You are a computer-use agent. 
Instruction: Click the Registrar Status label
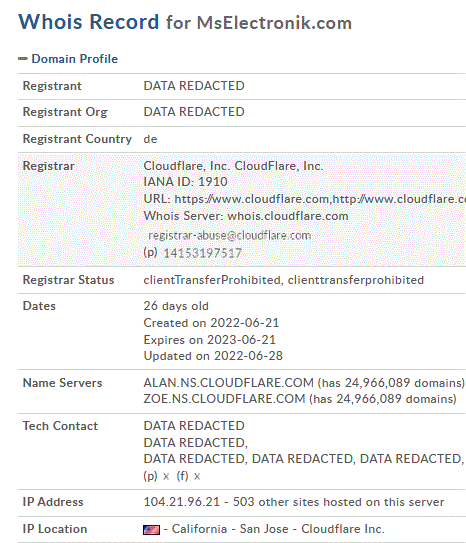(68, 280)
